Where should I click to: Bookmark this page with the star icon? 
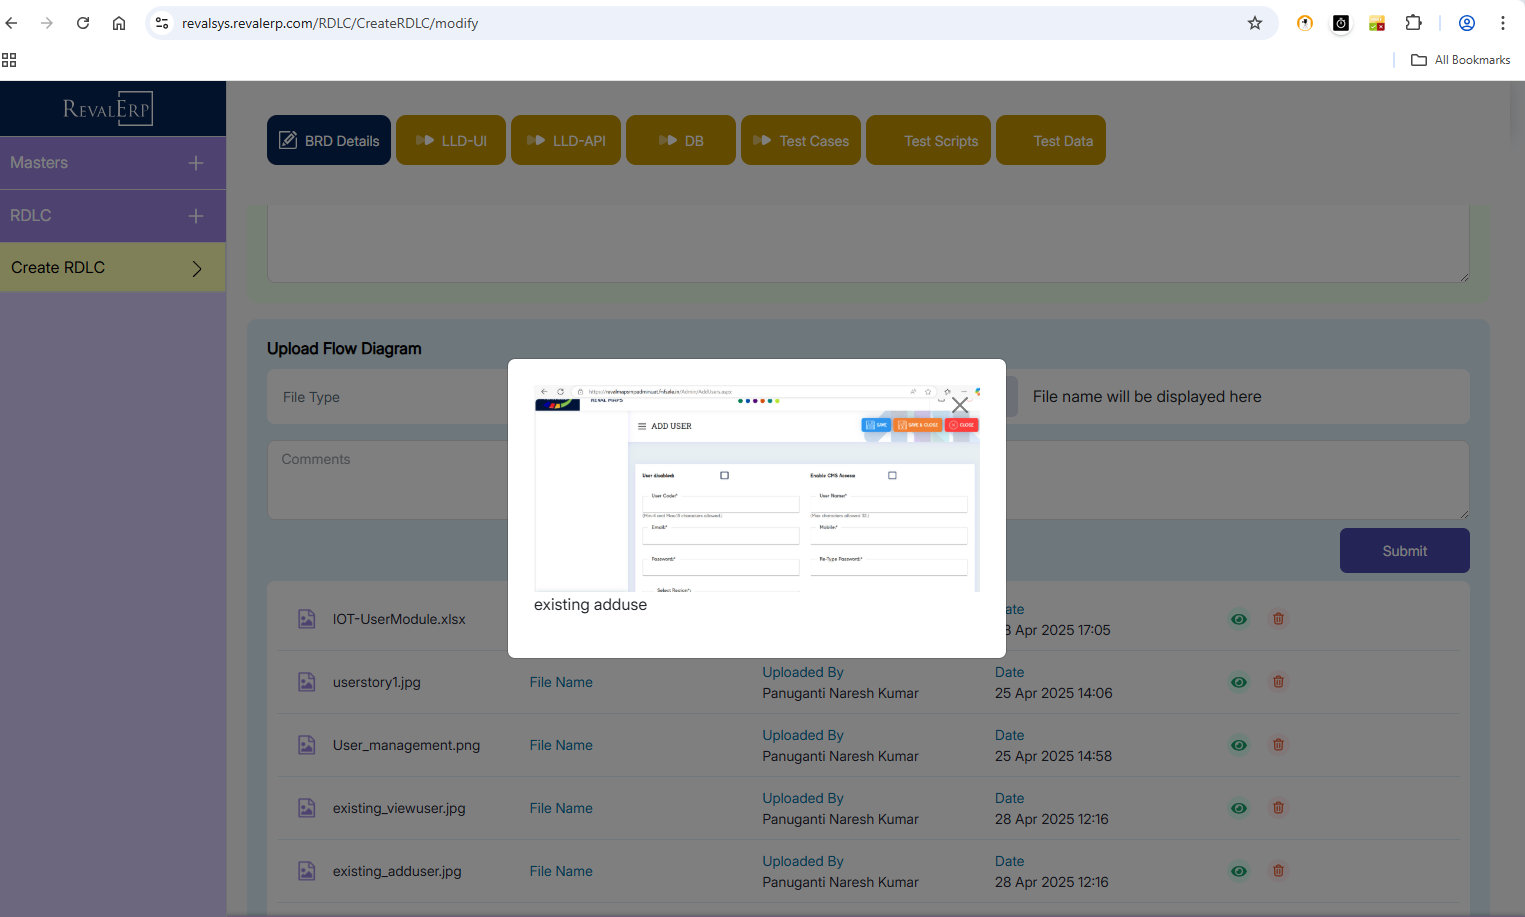(1254, 23)
